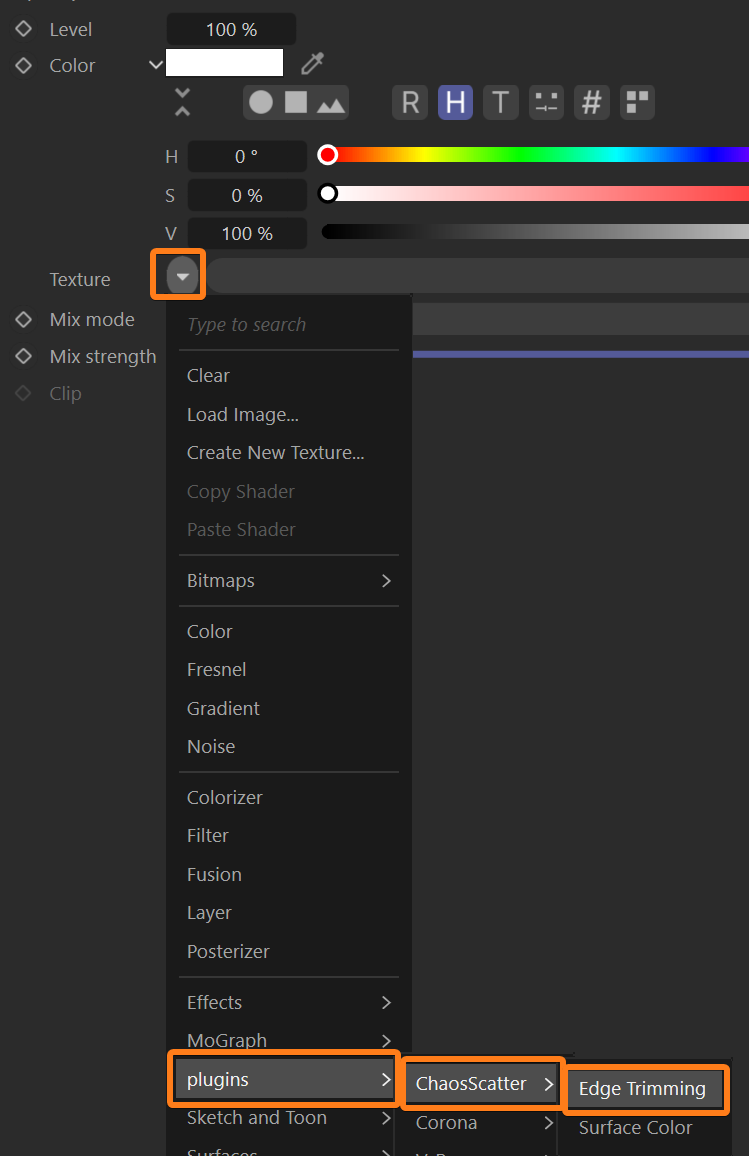Toggle Mix strength keyframe diamond

coord(24,356)
